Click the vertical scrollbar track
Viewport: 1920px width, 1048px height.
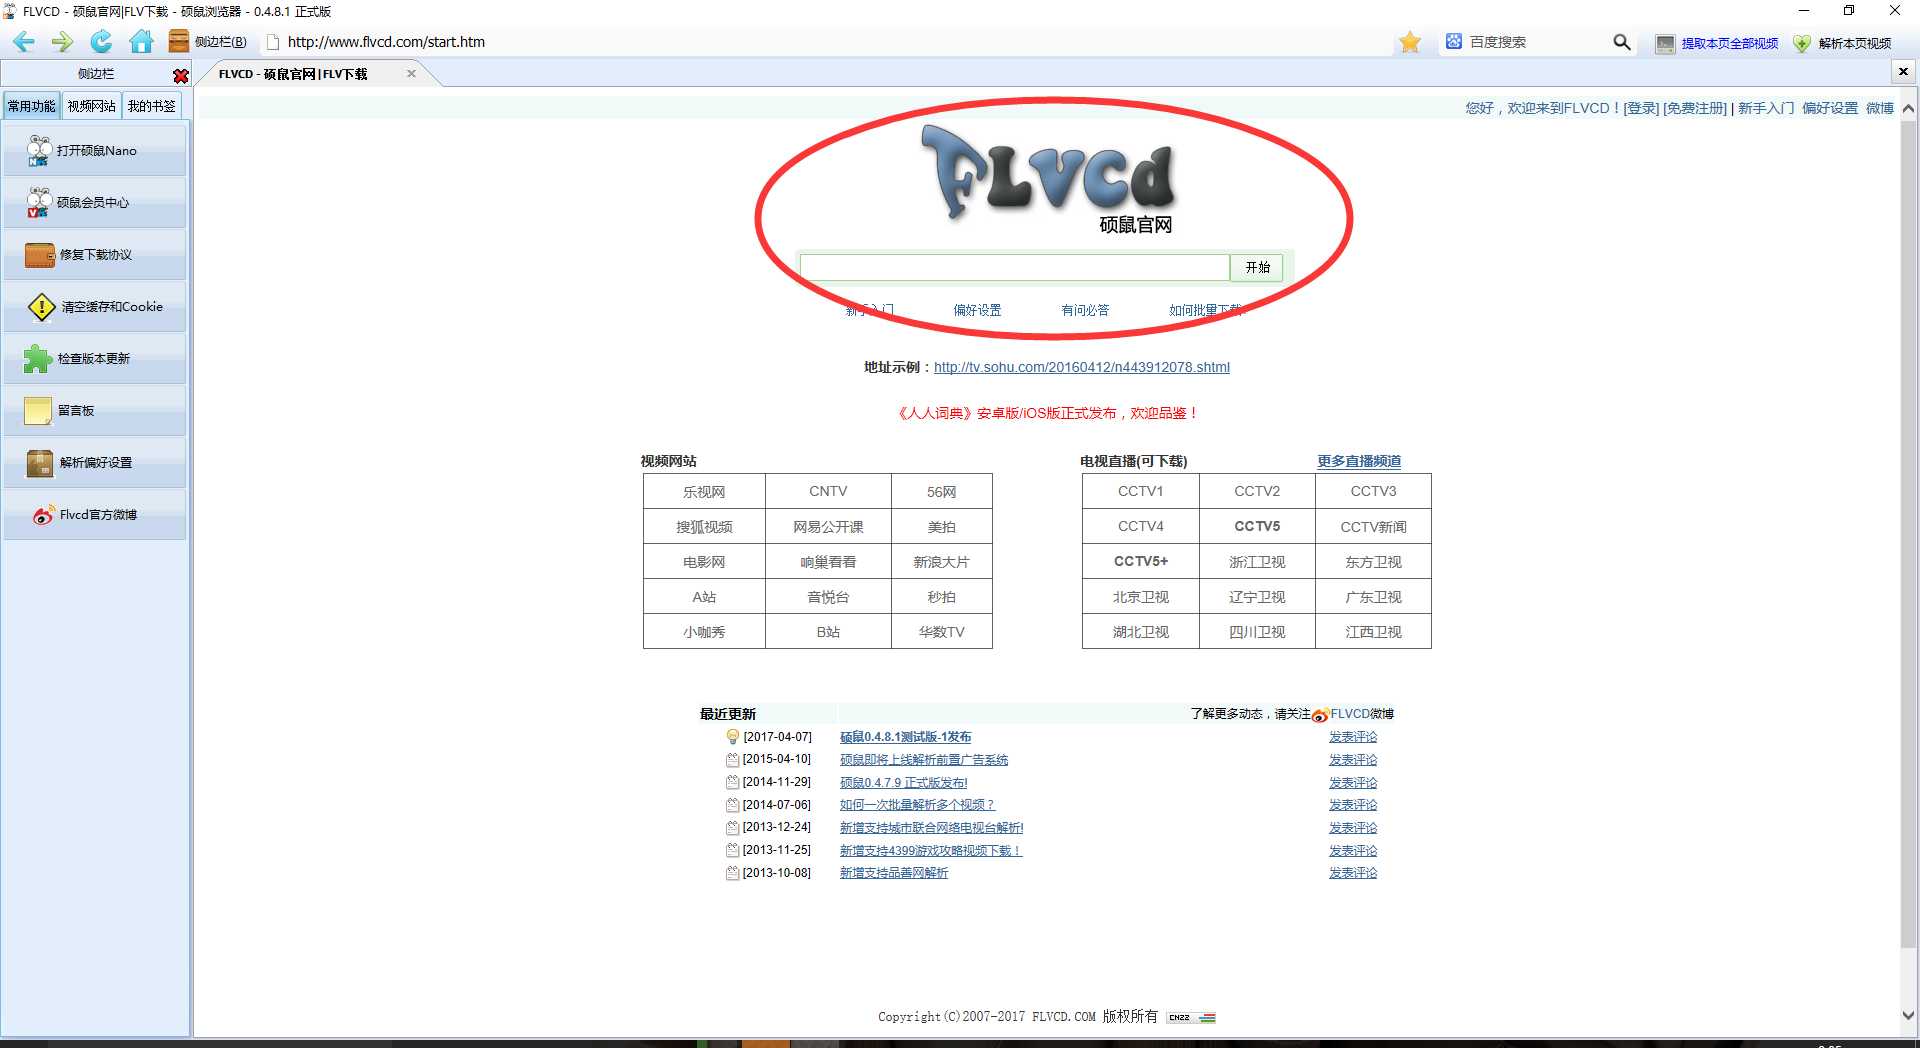(x=1908, y=560)
